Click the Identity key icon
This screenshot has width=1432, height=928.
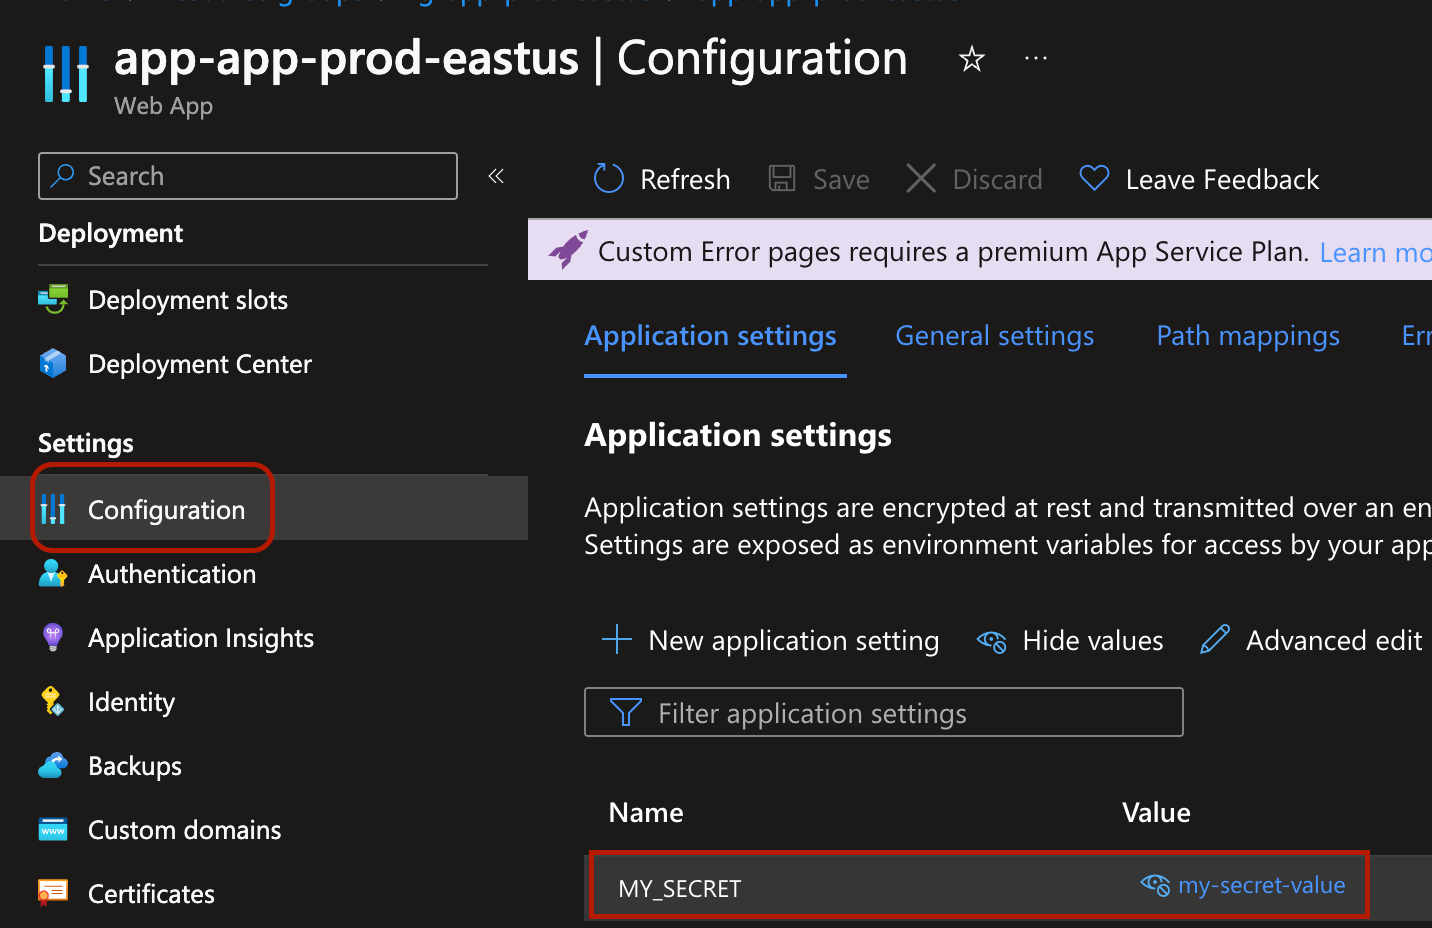click(x=53, y=701)
